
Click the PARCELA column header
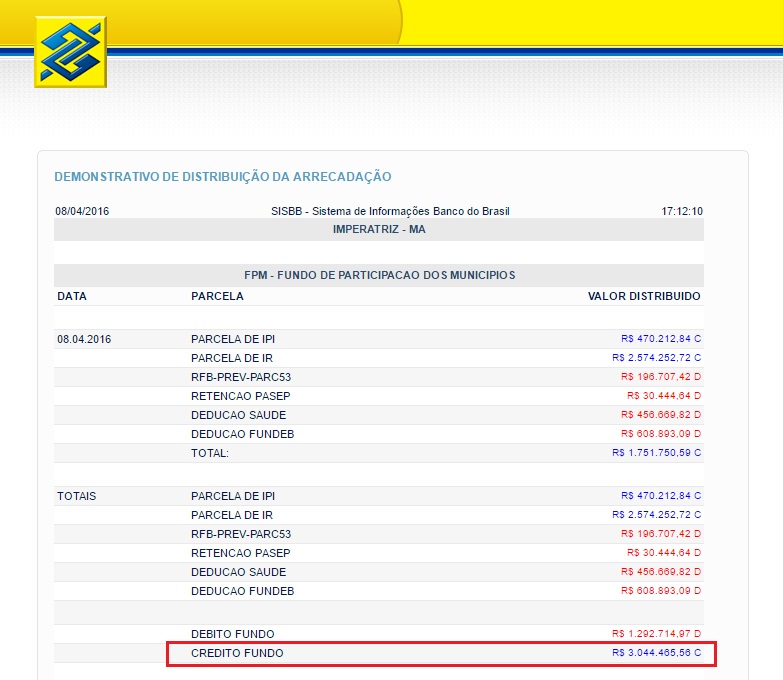point(217,296)
